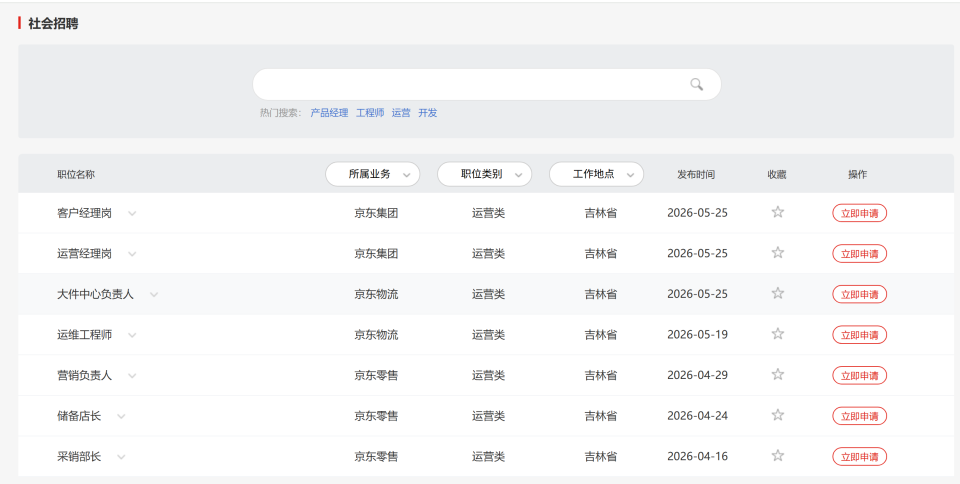960x484 pixels.
Task: Open the 运维工程师 job title
Action: [x=84, y=335]
